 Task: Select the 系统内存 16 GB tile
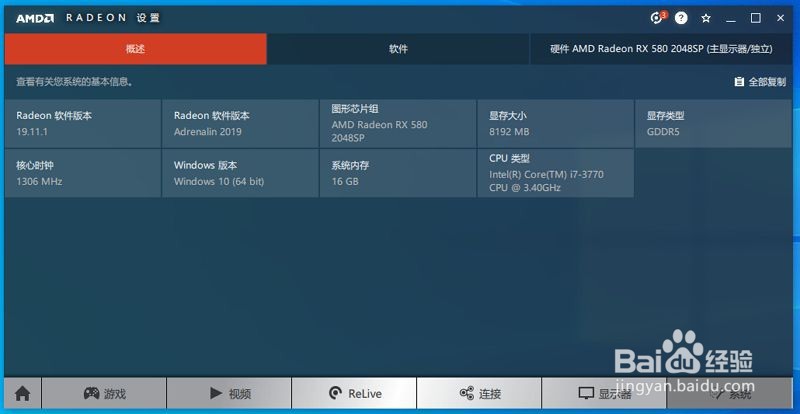click(398, 173)
